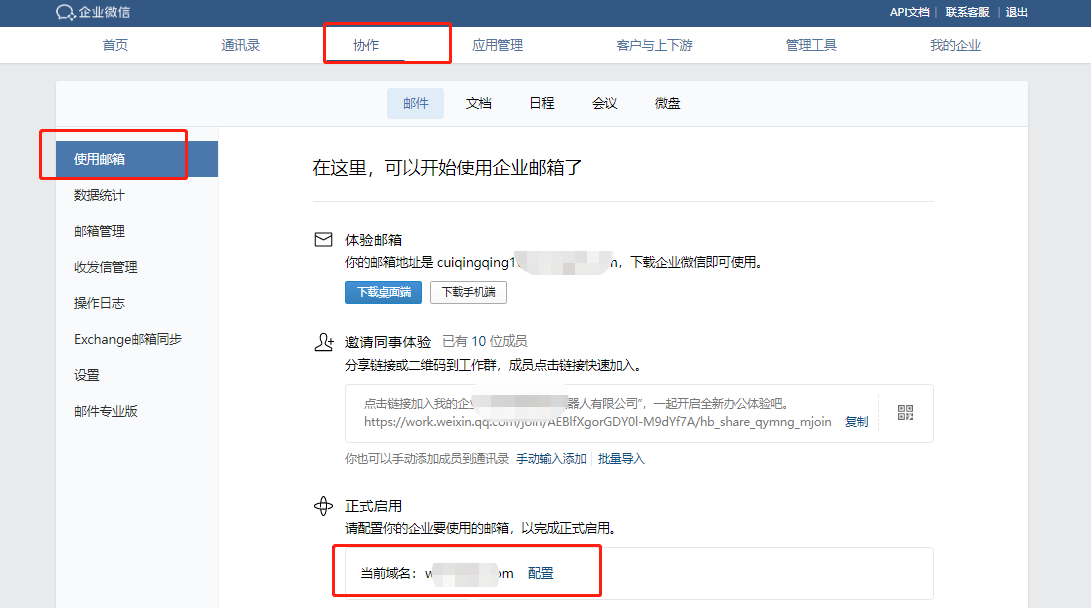1091x608 pixels.
Task: Click the 下载桌面端 button
Action: 383,292
